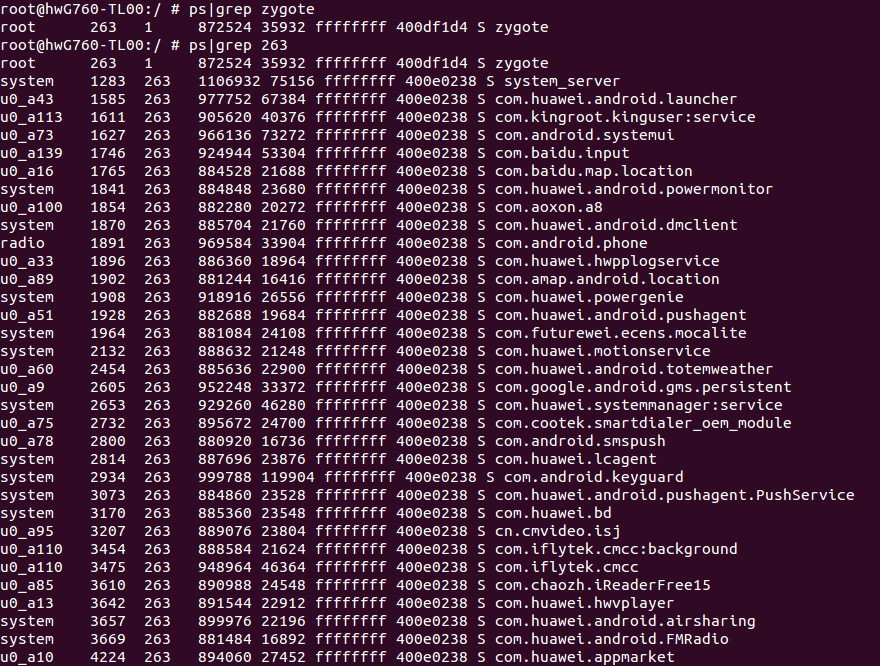Click the "radio" user name
880x666 pixels.
pos(23,243)
